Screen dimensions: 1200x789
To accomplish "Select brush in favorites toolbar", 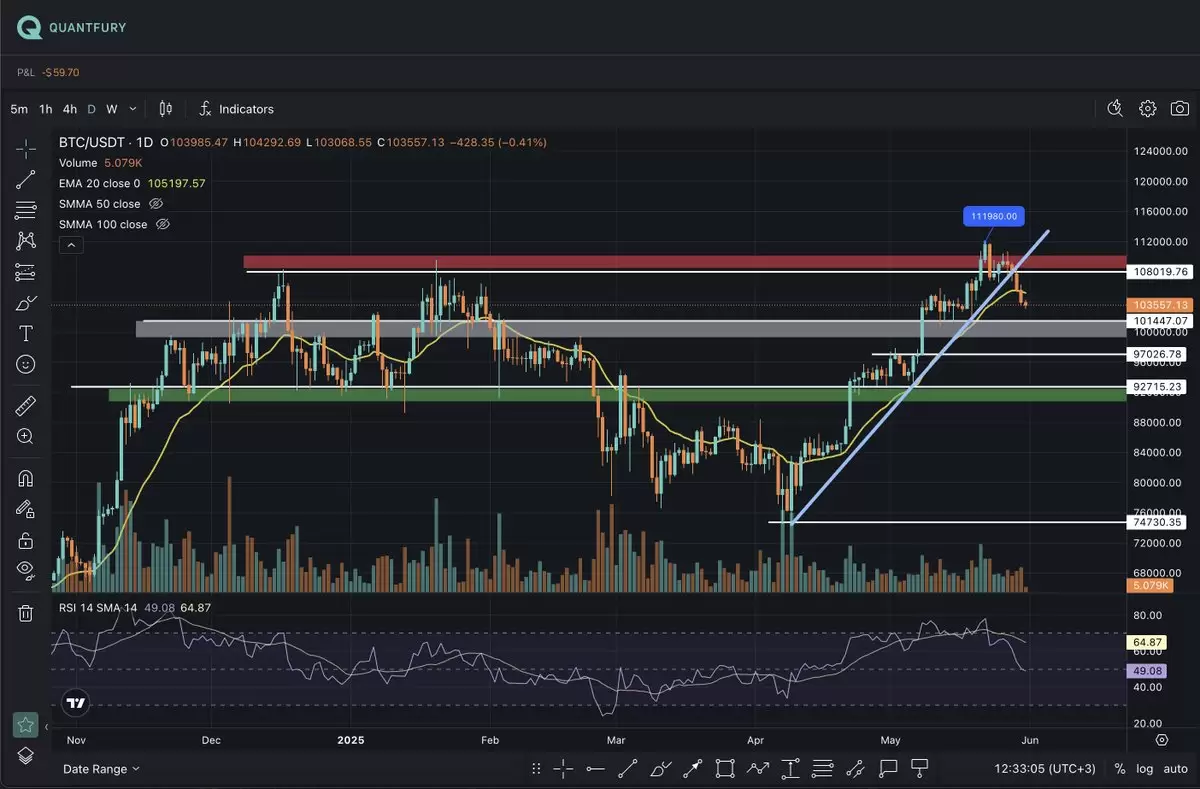I will [x=660, y=768].
